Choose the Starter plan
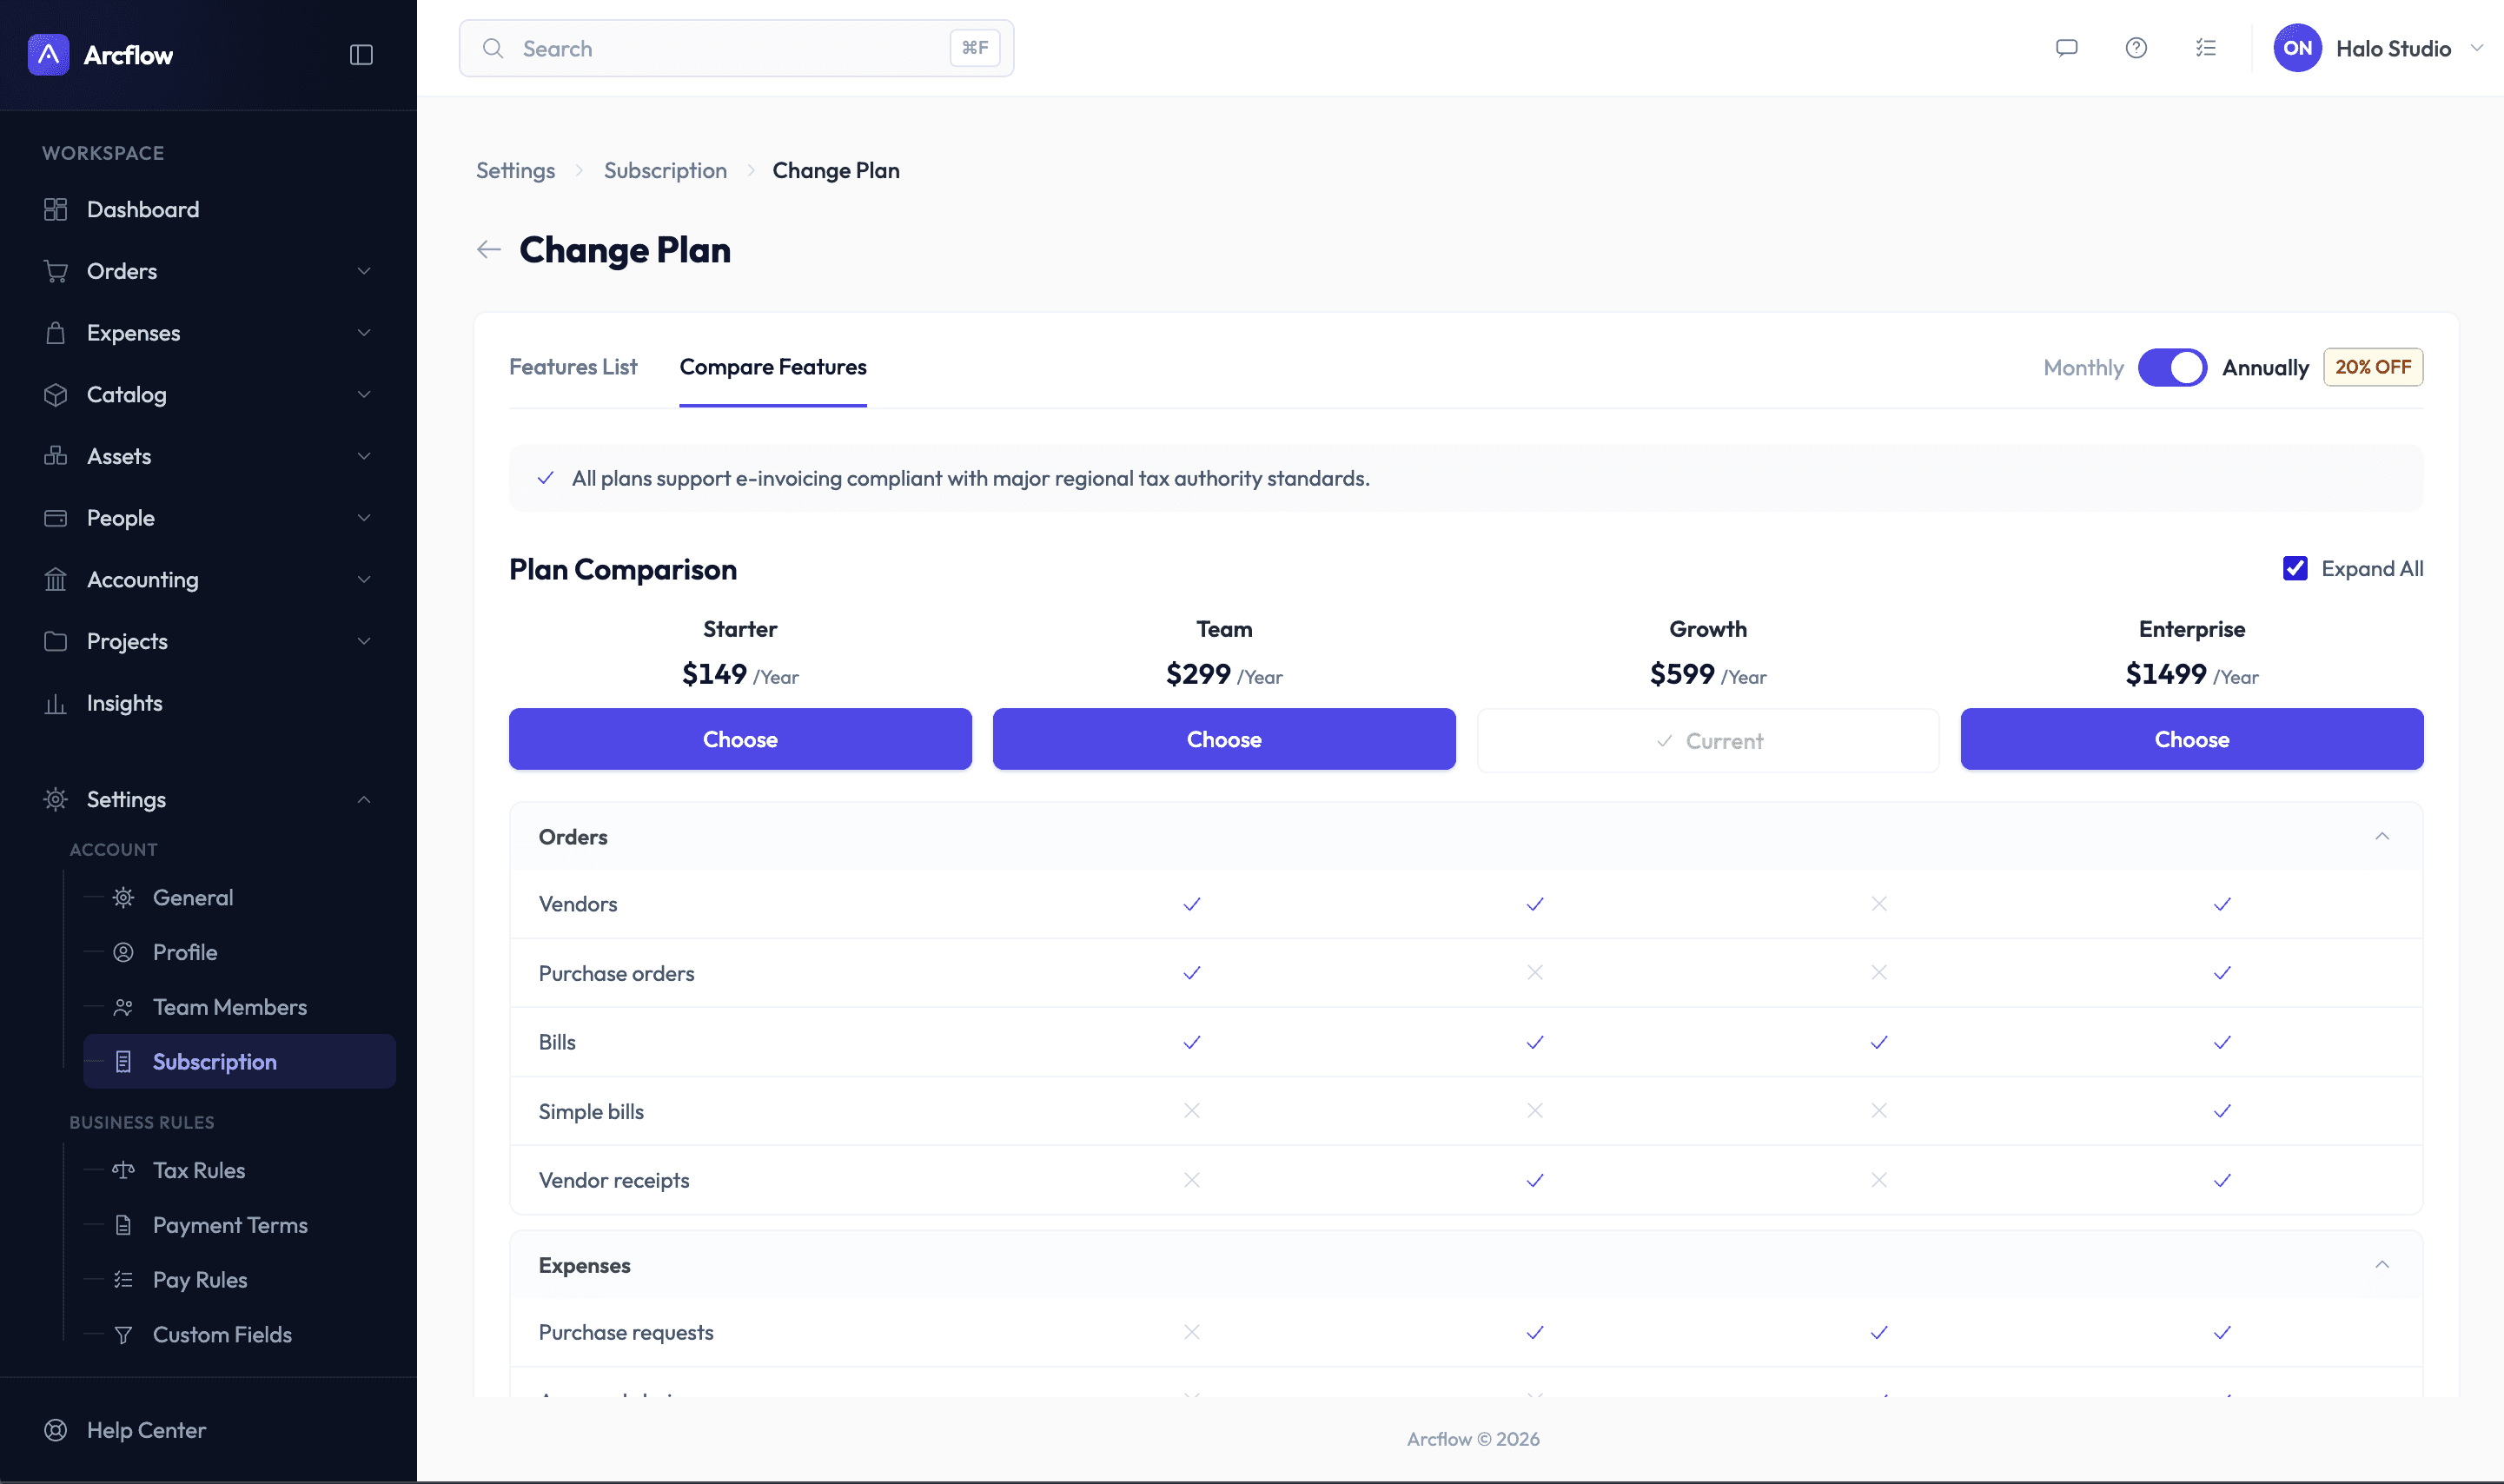This screenshot has width=2504, height=1484. [740, 739]
